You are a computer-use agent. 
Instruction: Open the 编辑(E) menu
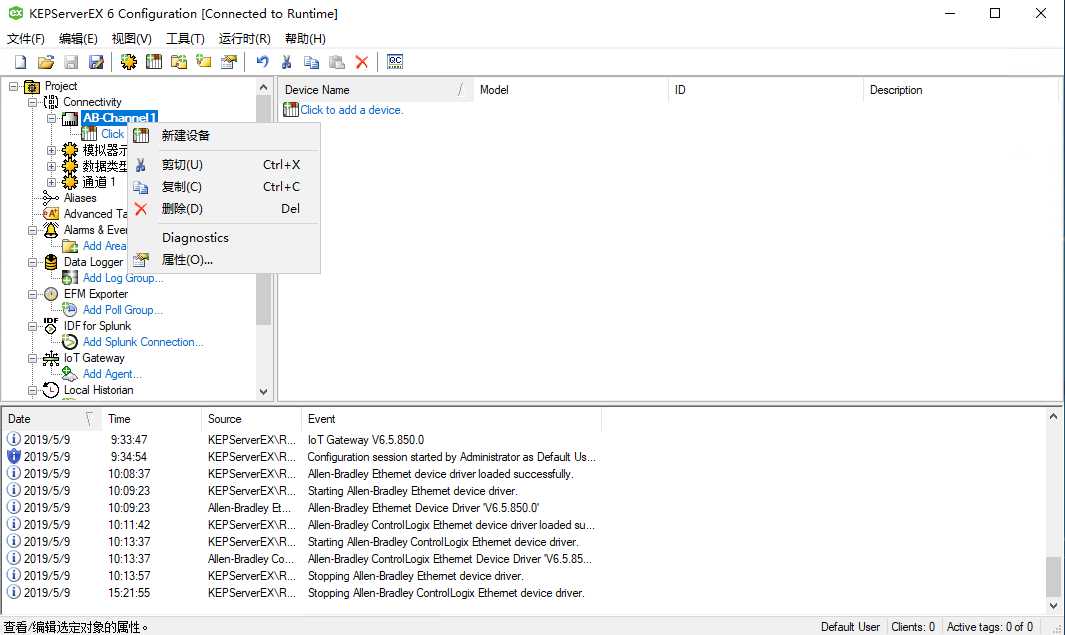point(78,39)
